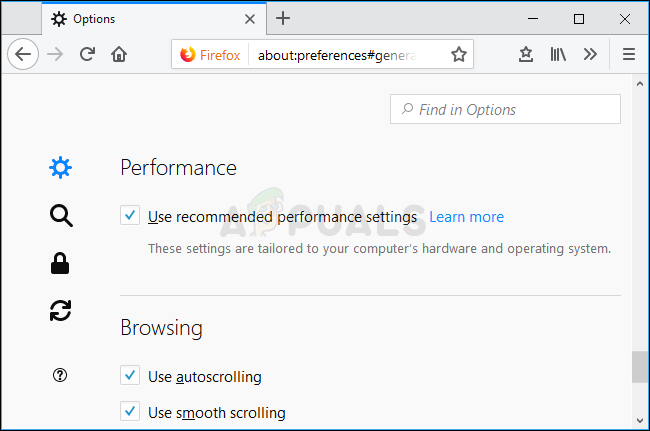Open the Search settings magnifier category

pos(60,215)
